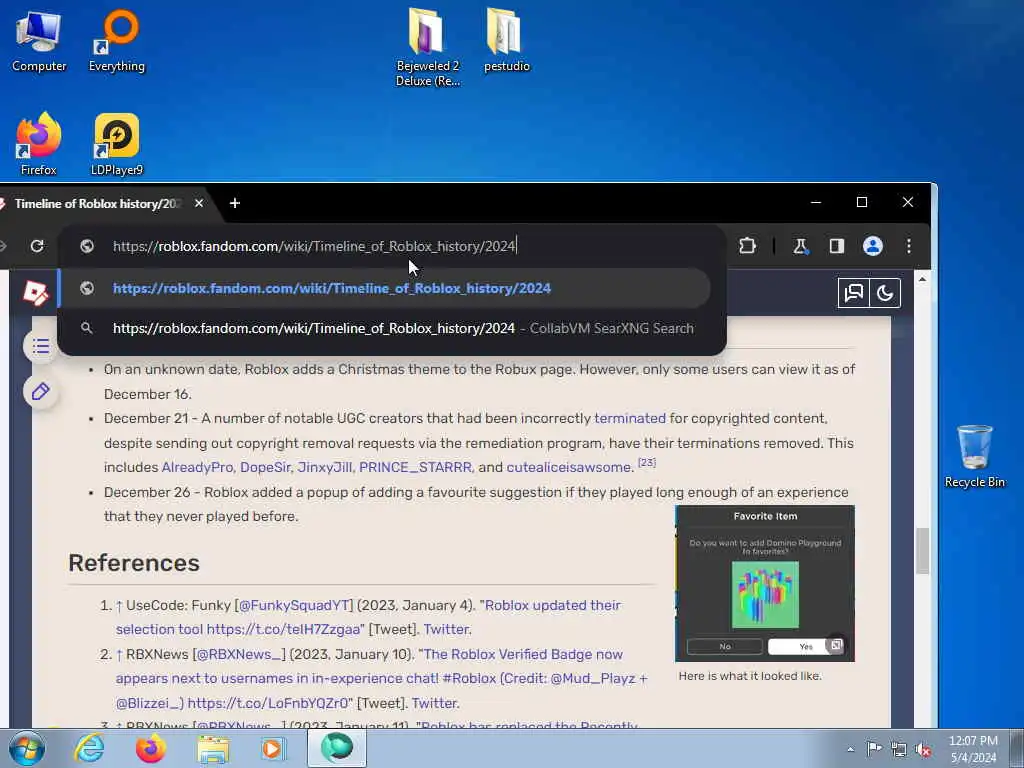Open the table of contents list icon
The image size is (1024, 768).
pos(40,346)
